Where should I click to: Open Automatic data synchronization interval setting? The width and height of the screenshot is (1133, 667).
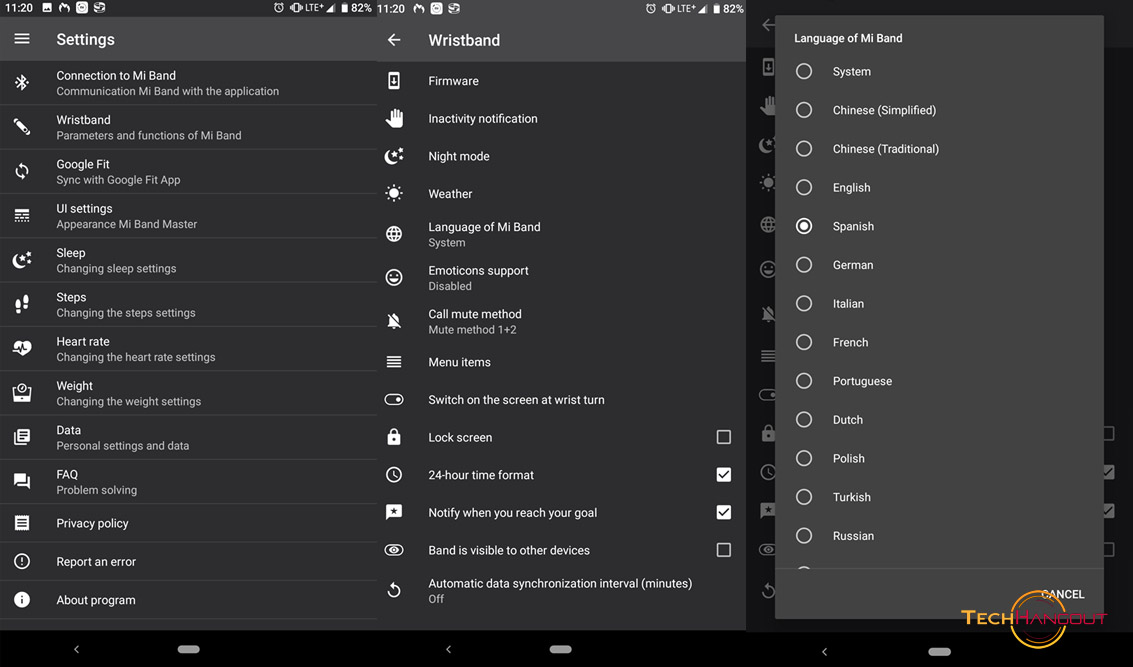point(561,590)
